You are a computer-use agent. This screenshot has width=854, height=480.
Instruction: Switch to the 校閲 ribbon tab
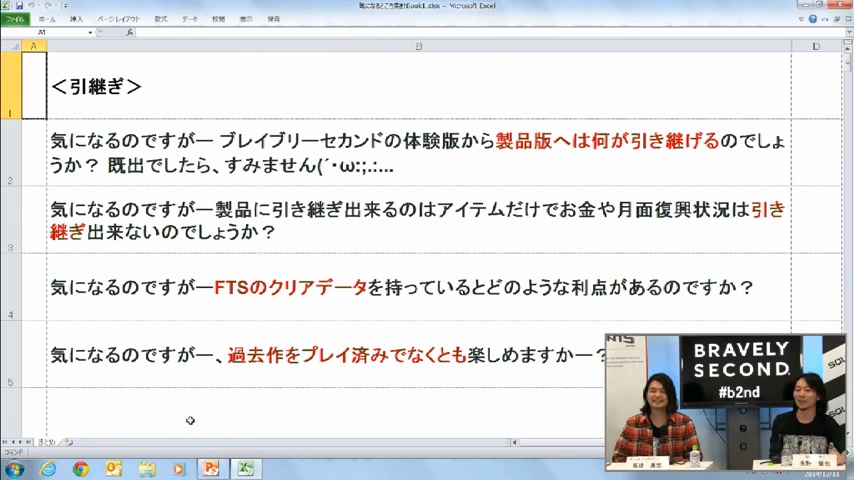click(x=218, y=19)
